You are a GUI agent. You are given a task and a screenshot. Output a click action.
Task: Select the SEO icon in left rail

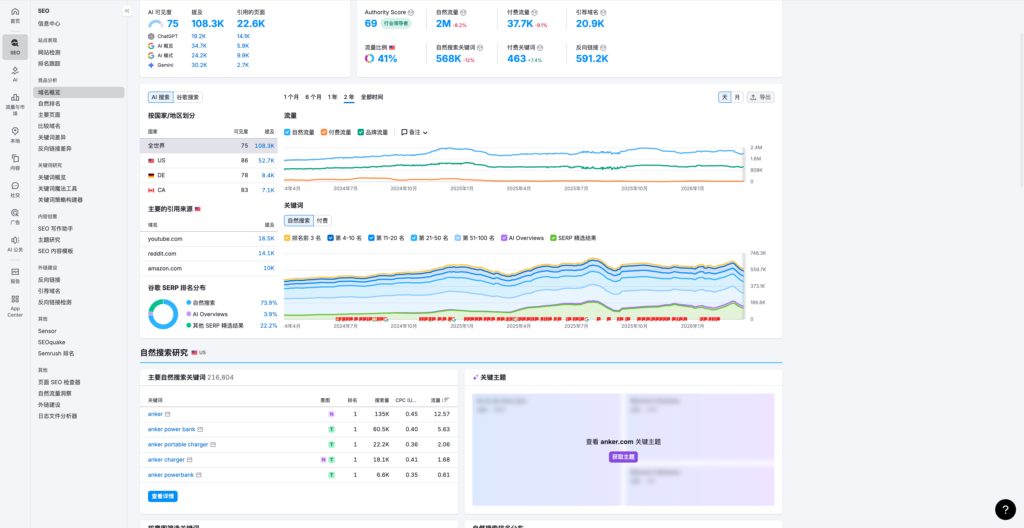pyautogui.click(x=15, y=46)
